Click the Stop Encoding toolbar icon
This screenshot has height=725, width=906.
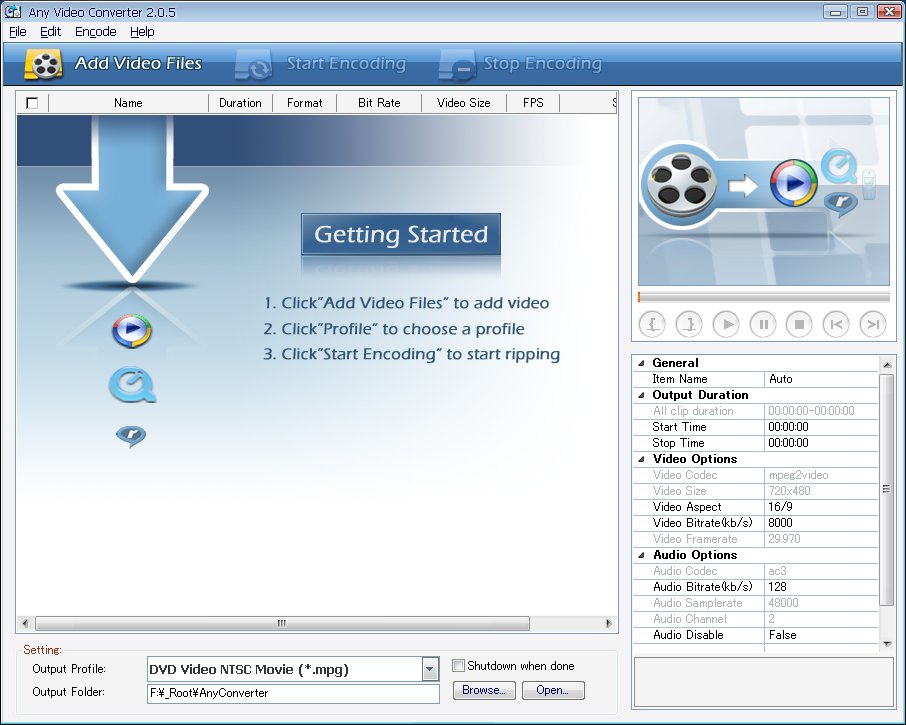(x=456, y=65)
